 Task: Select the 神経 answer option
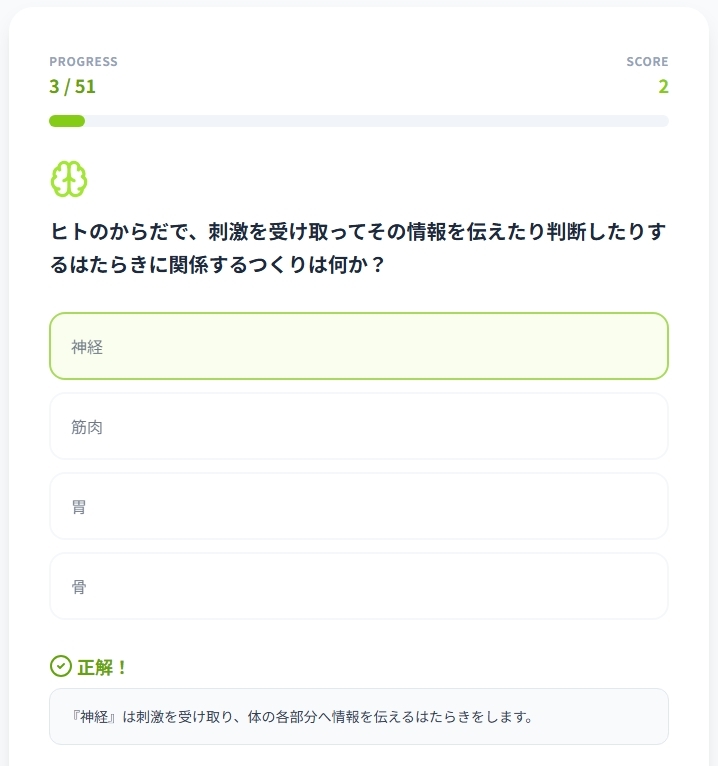[x=358, y=346]
